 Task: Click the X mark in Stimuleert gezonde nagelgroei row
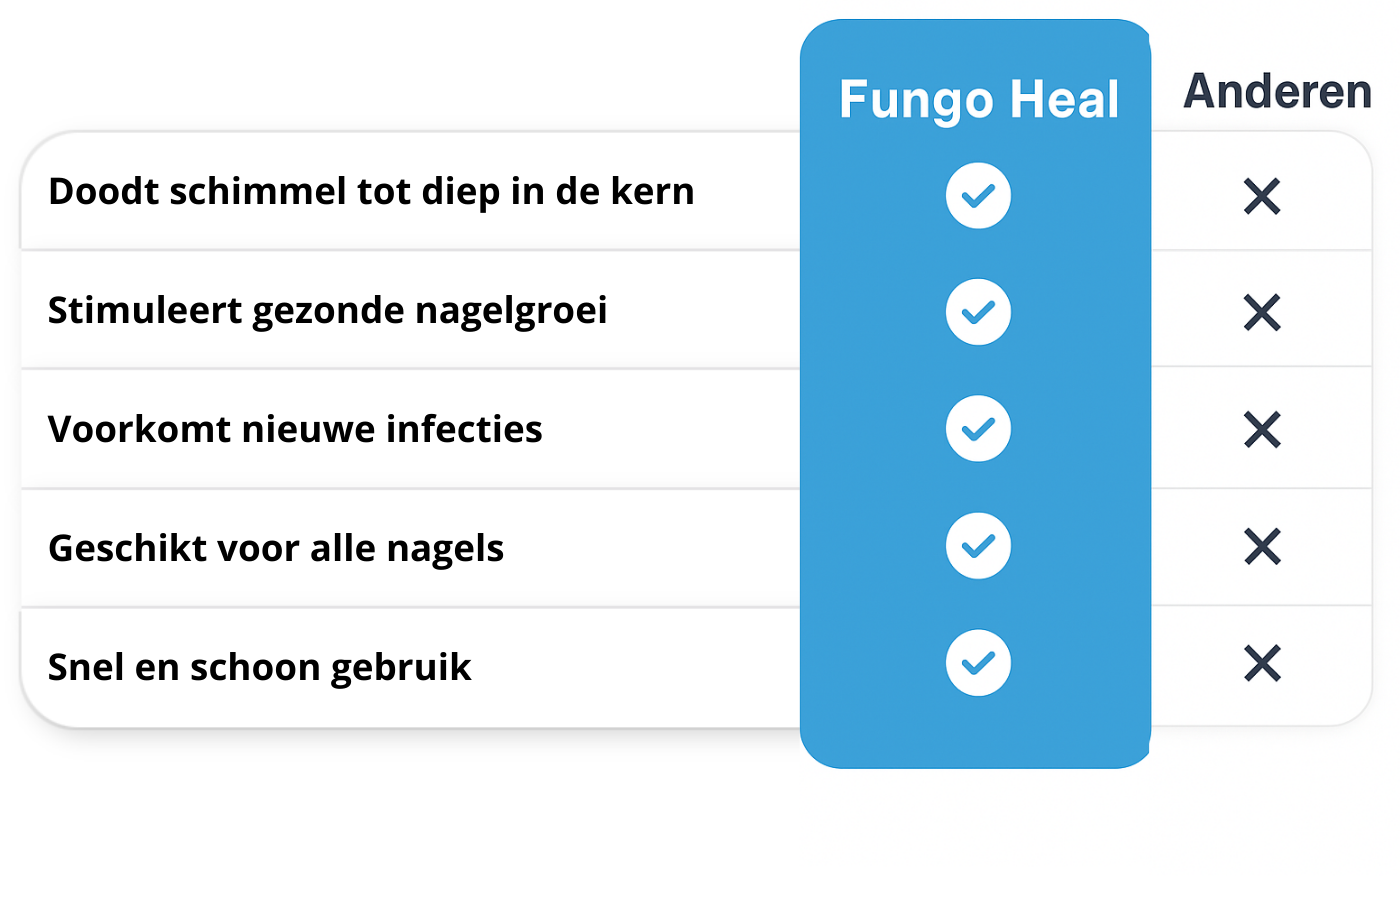pyautogui.click(x=1262, y=313)
